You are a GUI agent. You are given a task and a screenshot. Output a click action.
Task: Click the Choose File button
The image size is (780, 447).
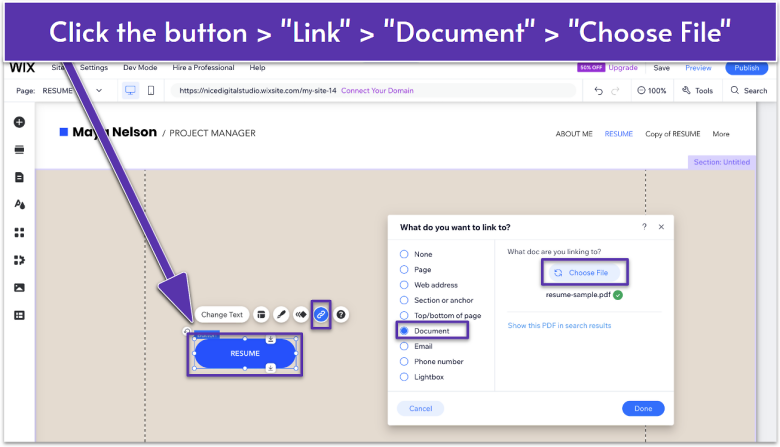pyautogui.click(x=585, y=272)
